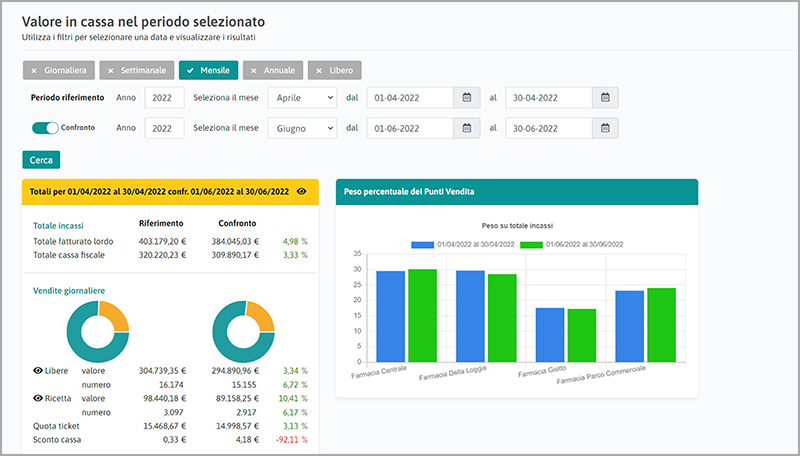Click the eye icon beside Libere
Viewport: 800px width, 456px height.
point(38,370)
